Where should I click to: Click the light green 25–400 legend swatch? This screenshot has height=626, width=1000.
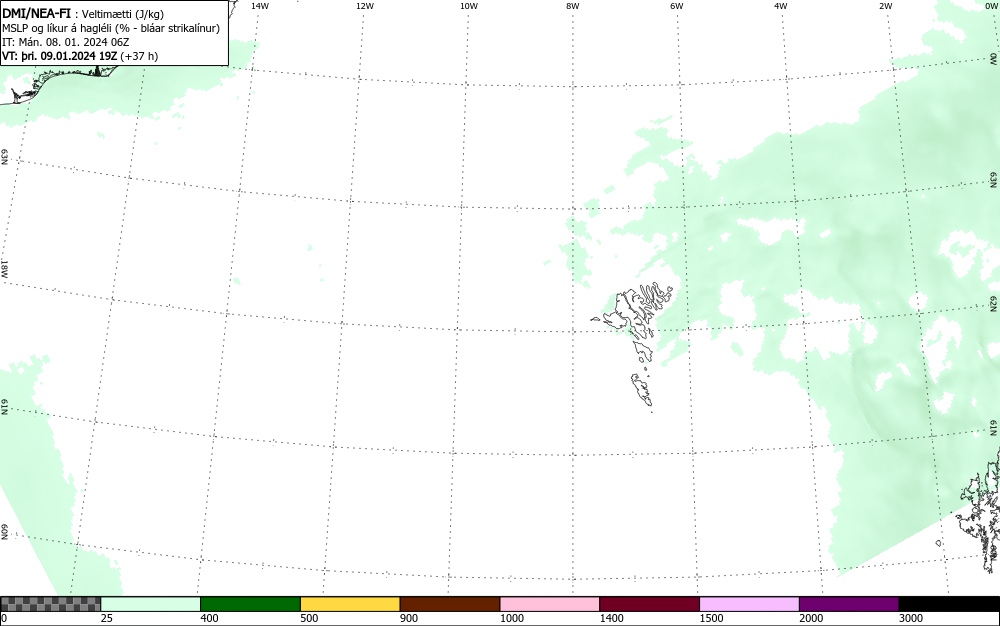tap(151, 604)
